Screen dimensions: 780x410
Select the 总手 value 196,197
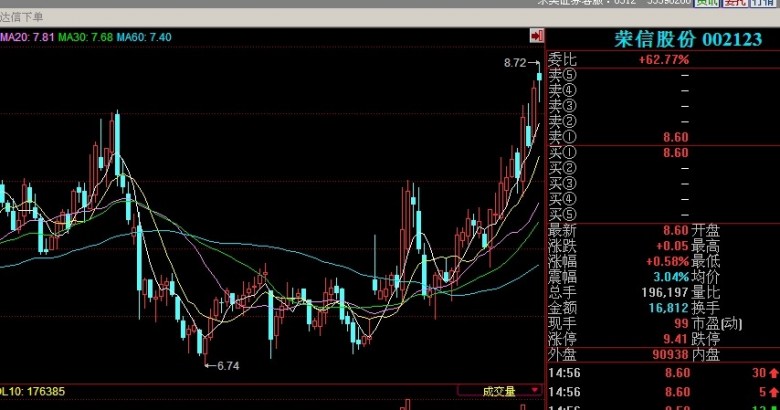[665, 292]
